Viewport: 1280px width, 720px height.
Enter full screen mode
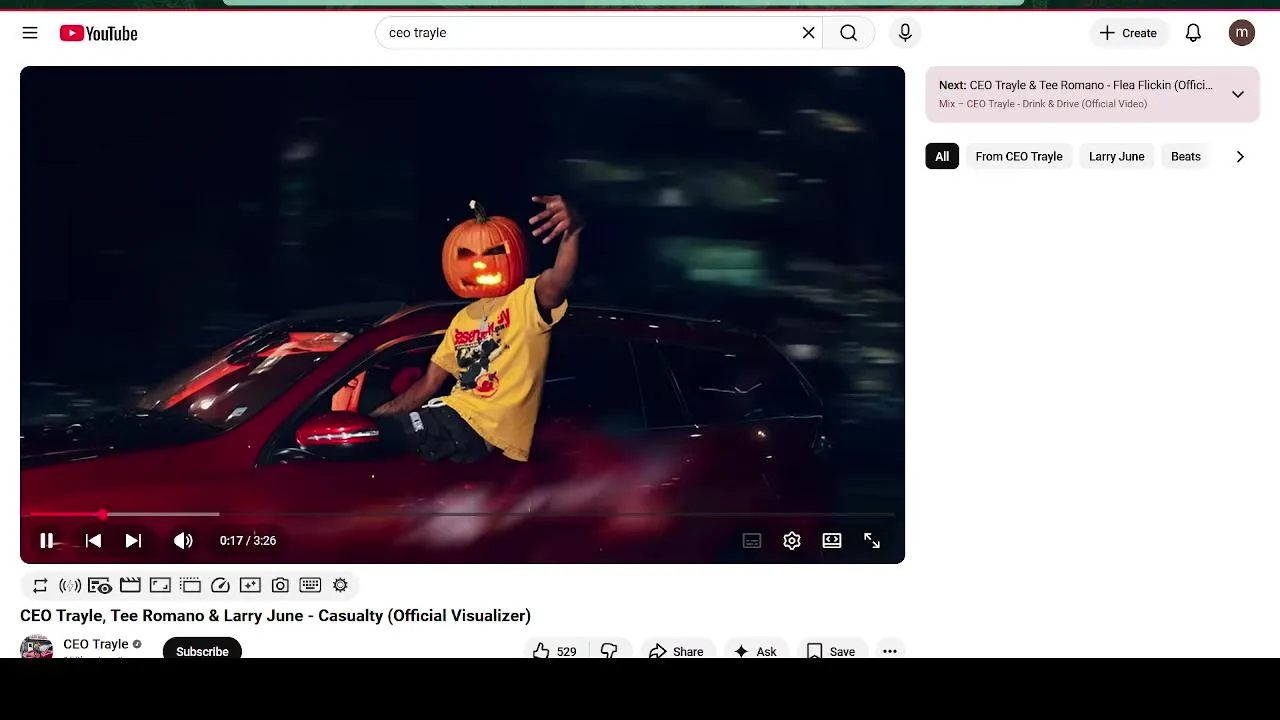pyautogui.click(x=872, y=541)
